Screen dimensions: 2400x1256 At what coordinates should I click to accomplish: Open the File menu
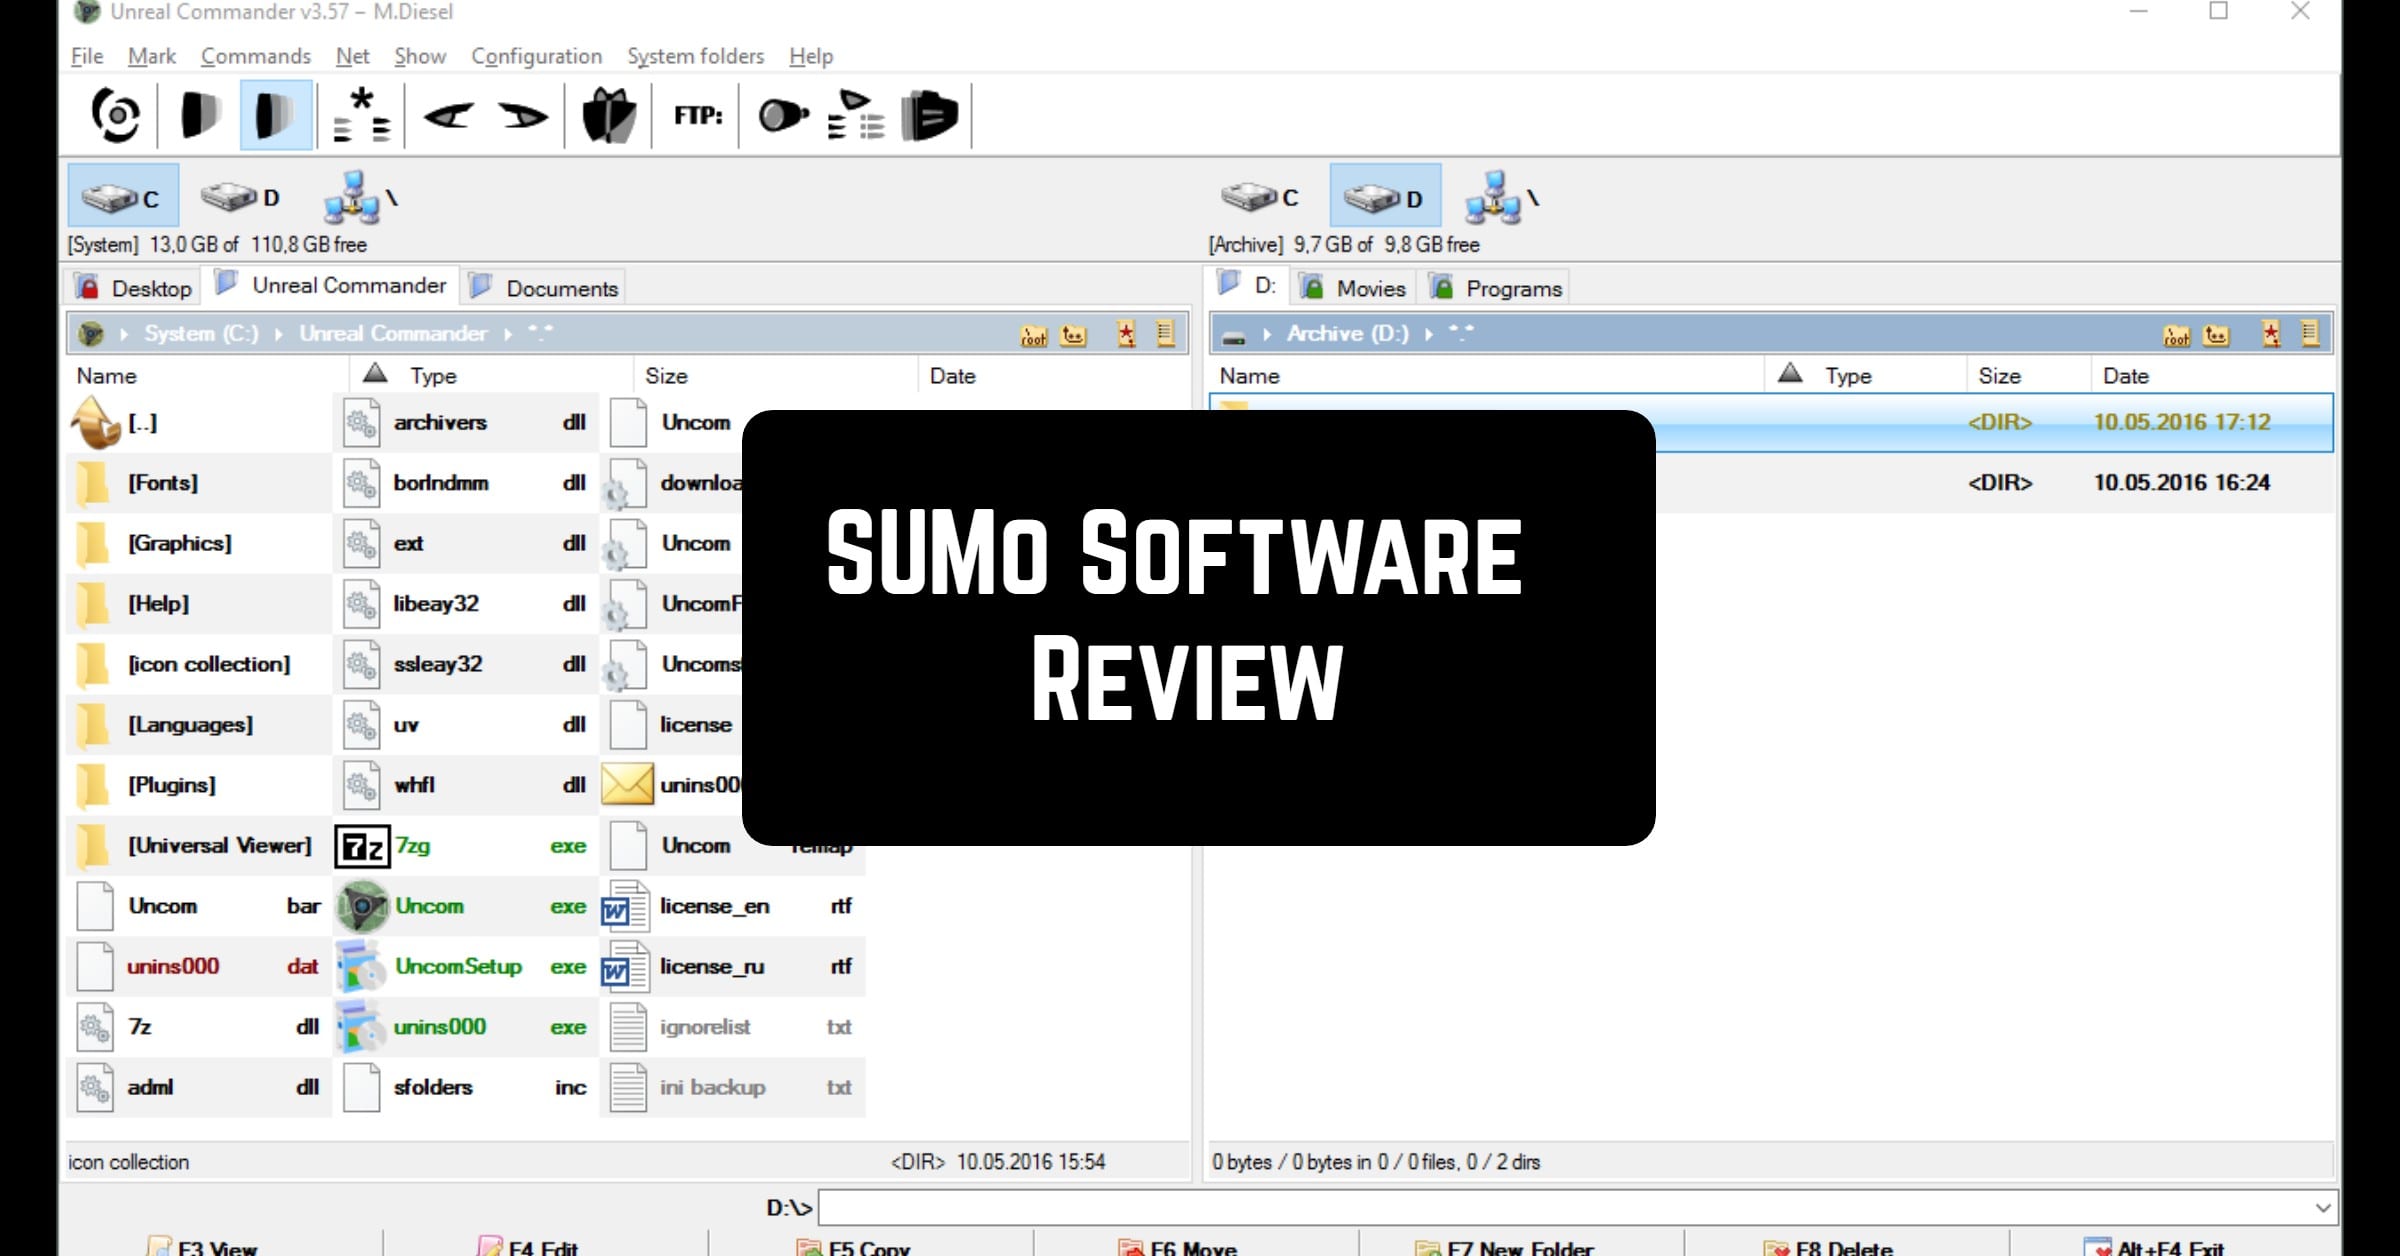84,56
